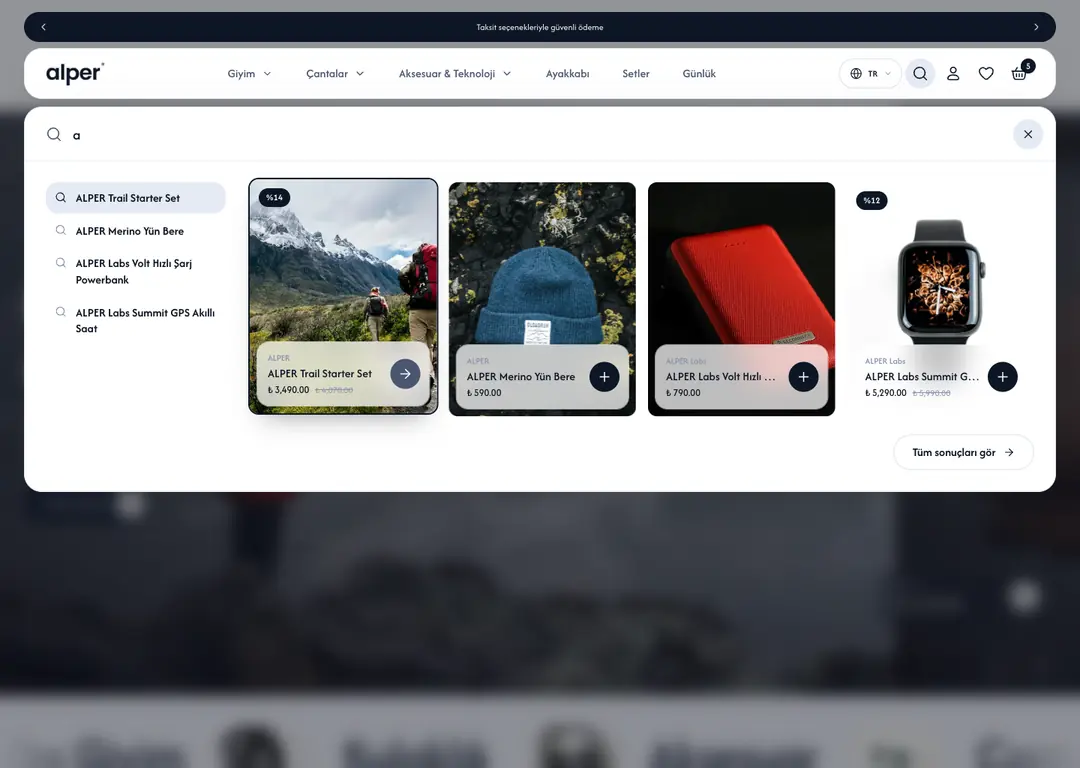Open the TR language selector
1080x768 pixels.
click(x=871, y=74)
